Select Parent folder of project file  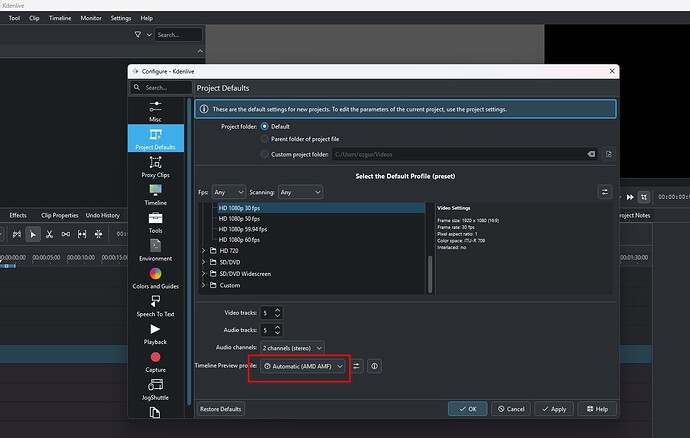click(x=264, y=139)
